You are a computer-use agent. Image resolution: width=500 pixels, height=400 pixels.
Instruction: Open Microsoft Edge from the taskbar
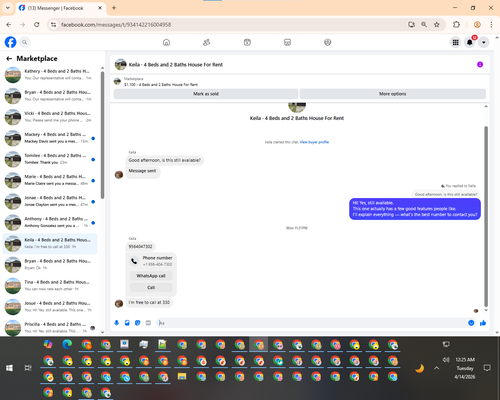(x=67, y=344)
